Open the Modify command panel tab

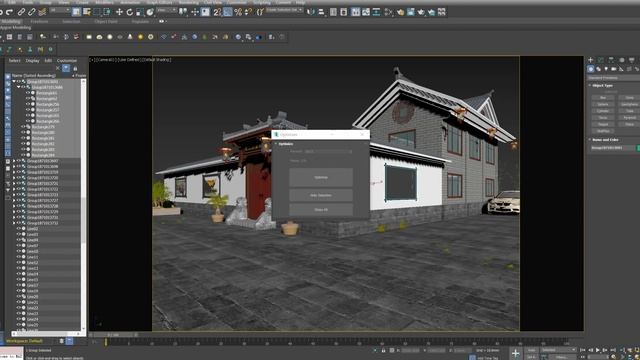coord(601,60)
